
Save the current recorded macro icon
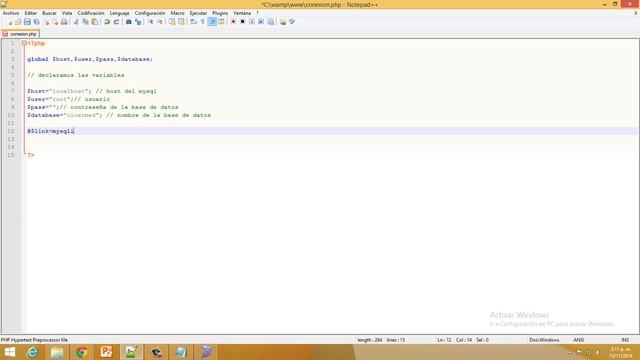pyautogui.click(x=271, y=22)
